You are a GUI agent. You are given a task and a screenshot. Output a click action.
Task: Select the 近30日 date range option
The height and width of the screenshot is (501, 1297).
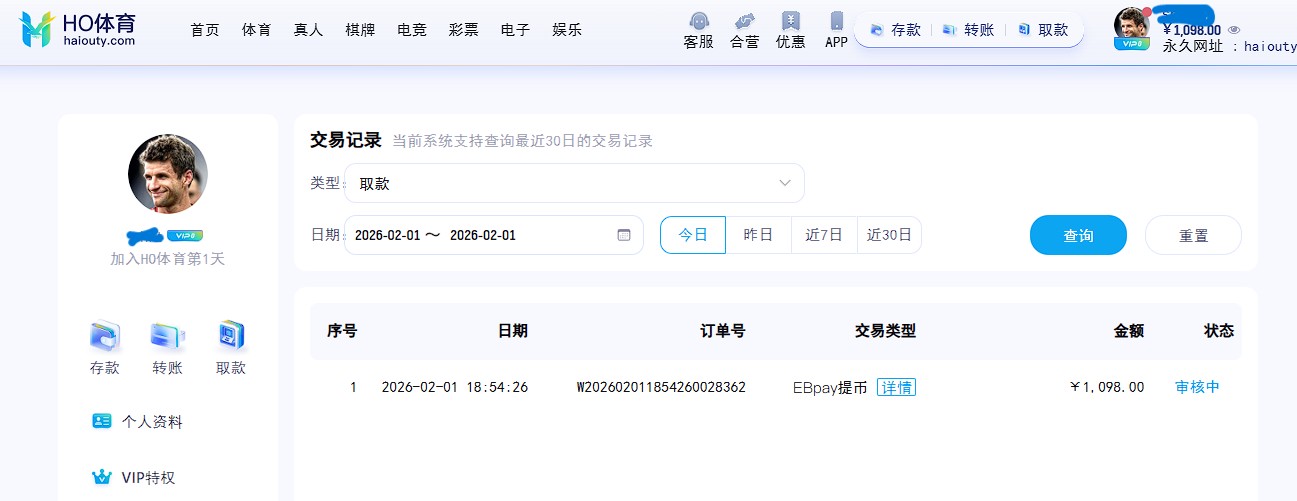(889, 235)
